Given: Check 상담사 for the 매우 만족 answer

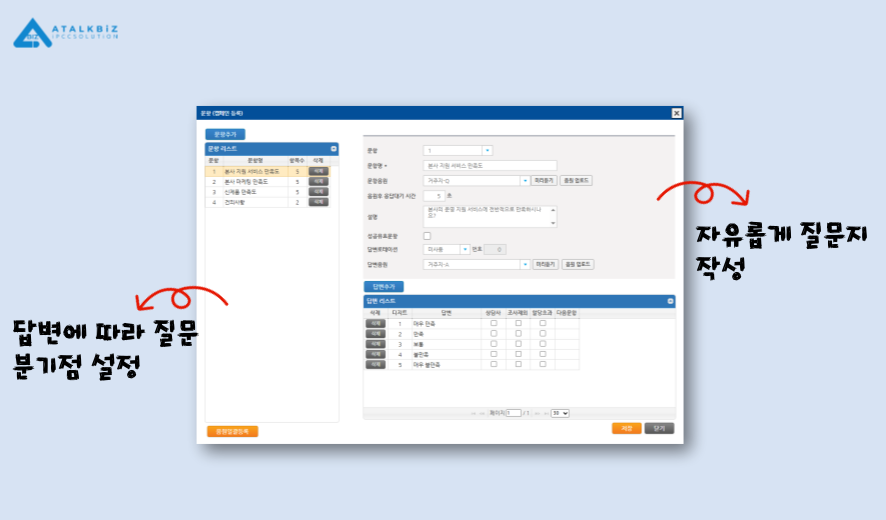Looking at the screenshot, I should click(493, 324).
